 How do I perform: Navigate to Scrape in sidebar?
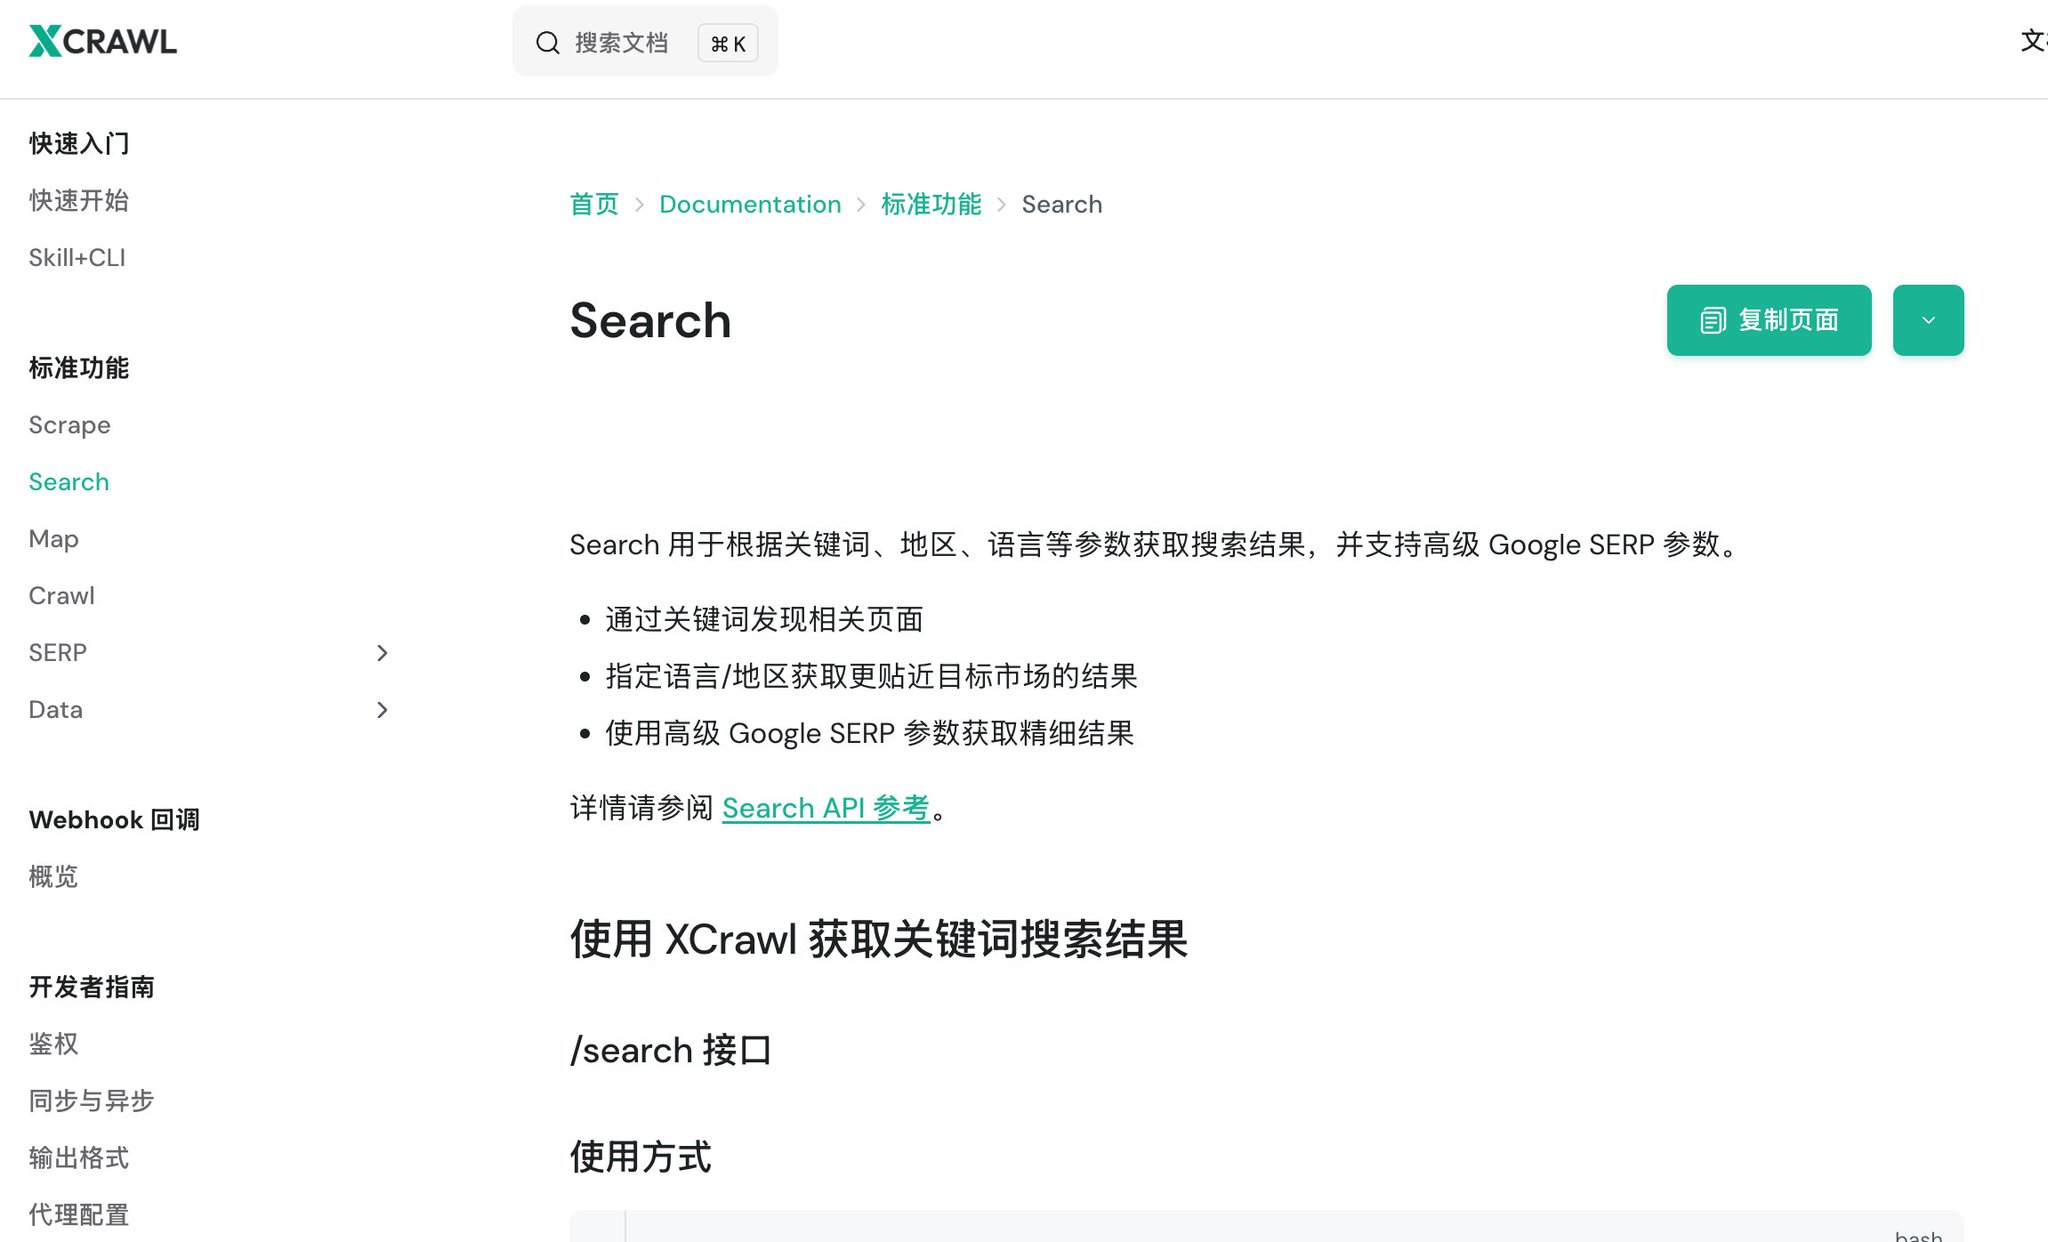pyautogui.click(x=69, y=425)
